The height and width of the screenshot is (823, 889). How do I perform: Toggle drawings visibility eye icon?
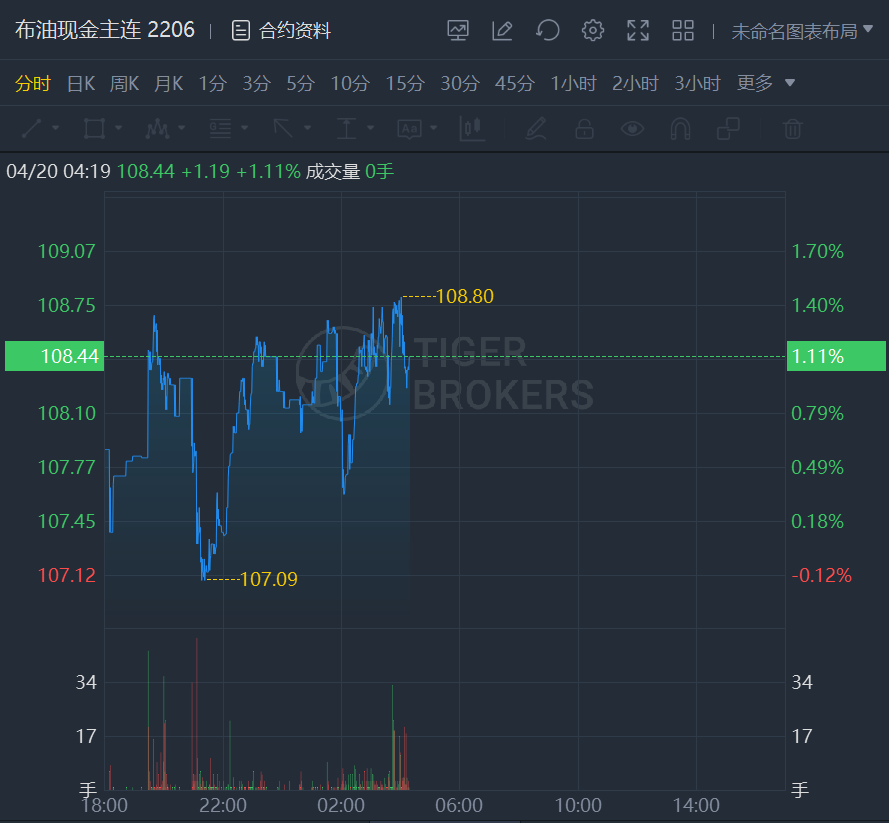[632, 128]
